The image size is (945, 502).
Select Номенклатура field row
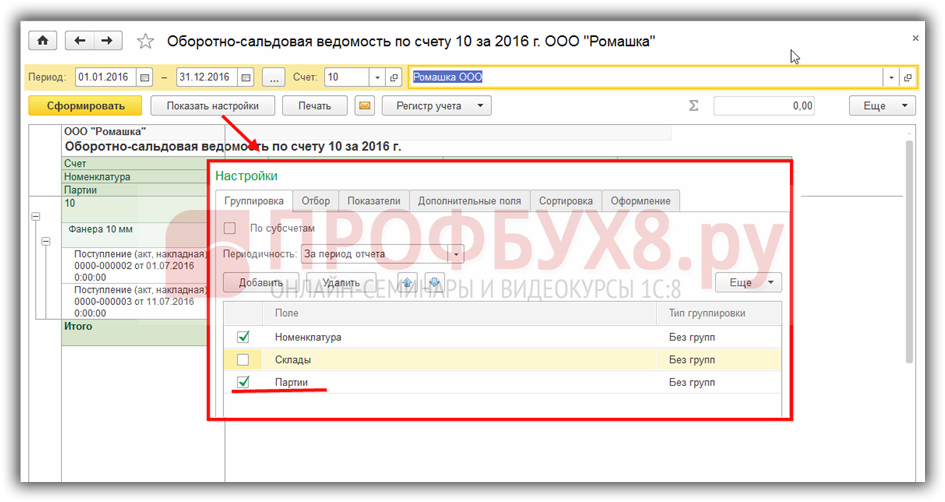[503, 337]
